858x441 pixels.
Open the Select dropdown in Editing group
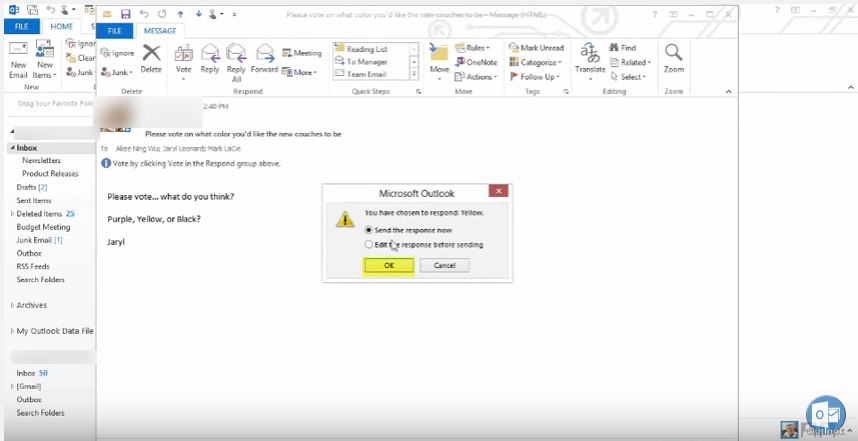pyautogui.click(x=628, y=77)
